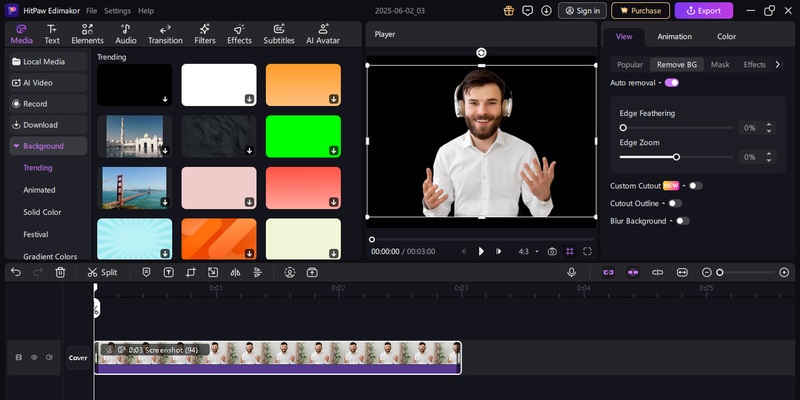Open the Audio panel

pos(126,34)
